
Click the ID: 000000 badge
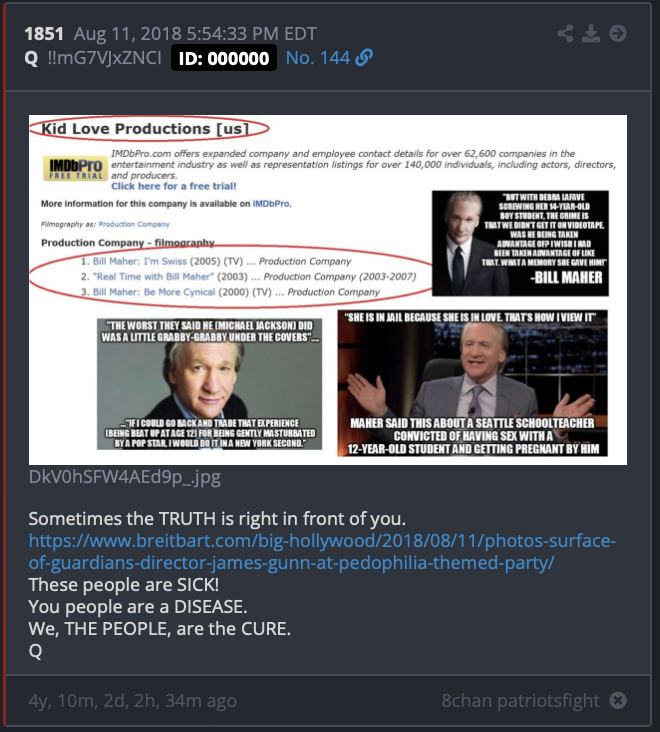pyautogui.click(x=224, y=58)
